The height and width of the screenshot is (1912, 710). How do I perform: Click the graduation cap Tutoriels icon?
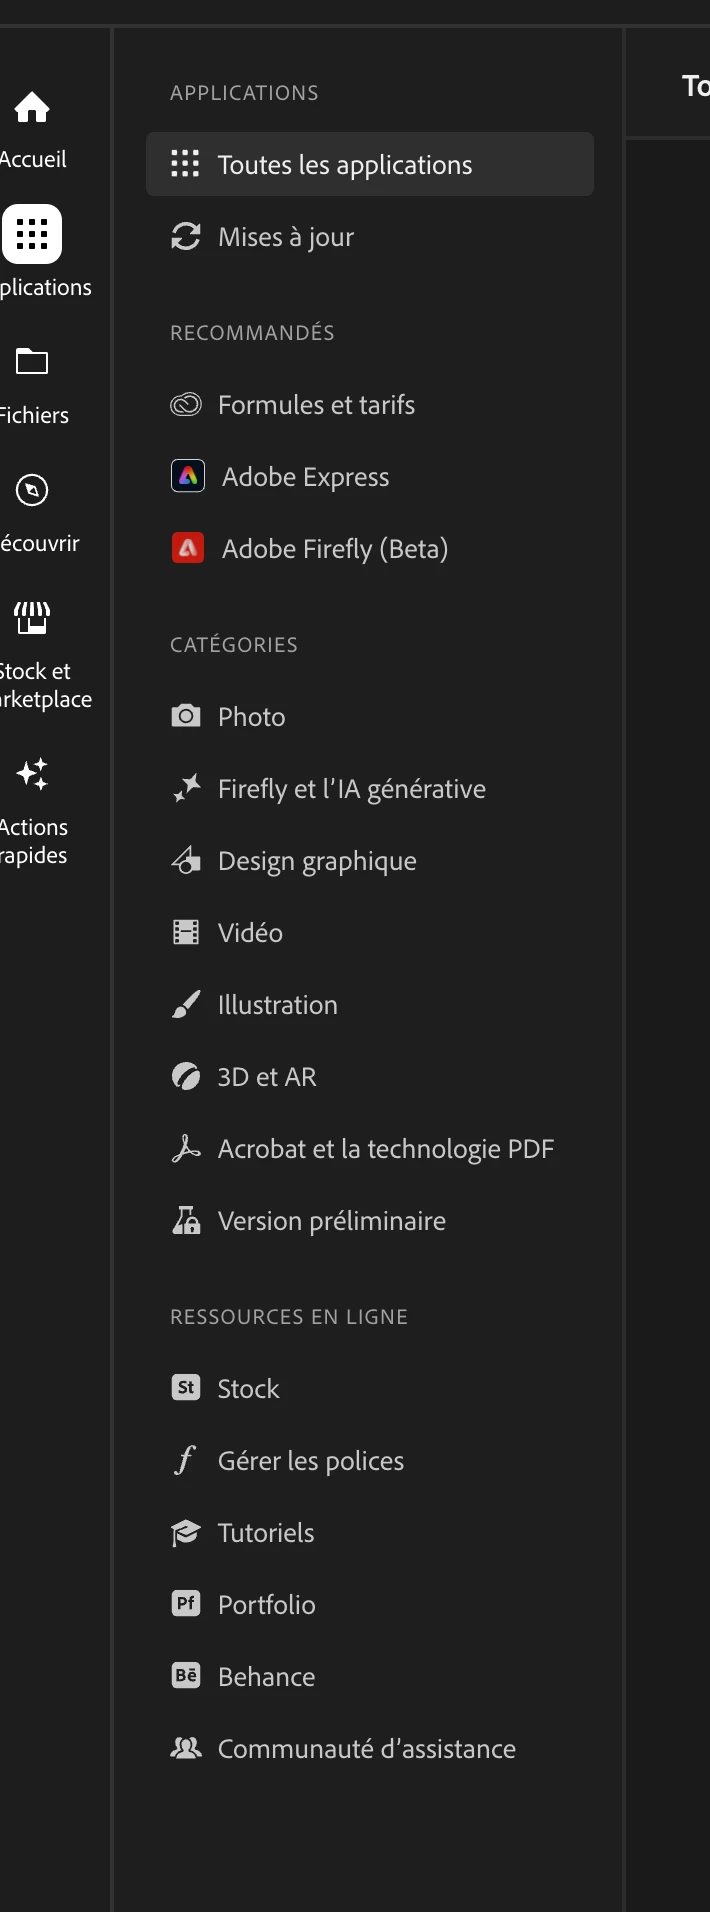pyautogui.click(x=186, y=1532)
